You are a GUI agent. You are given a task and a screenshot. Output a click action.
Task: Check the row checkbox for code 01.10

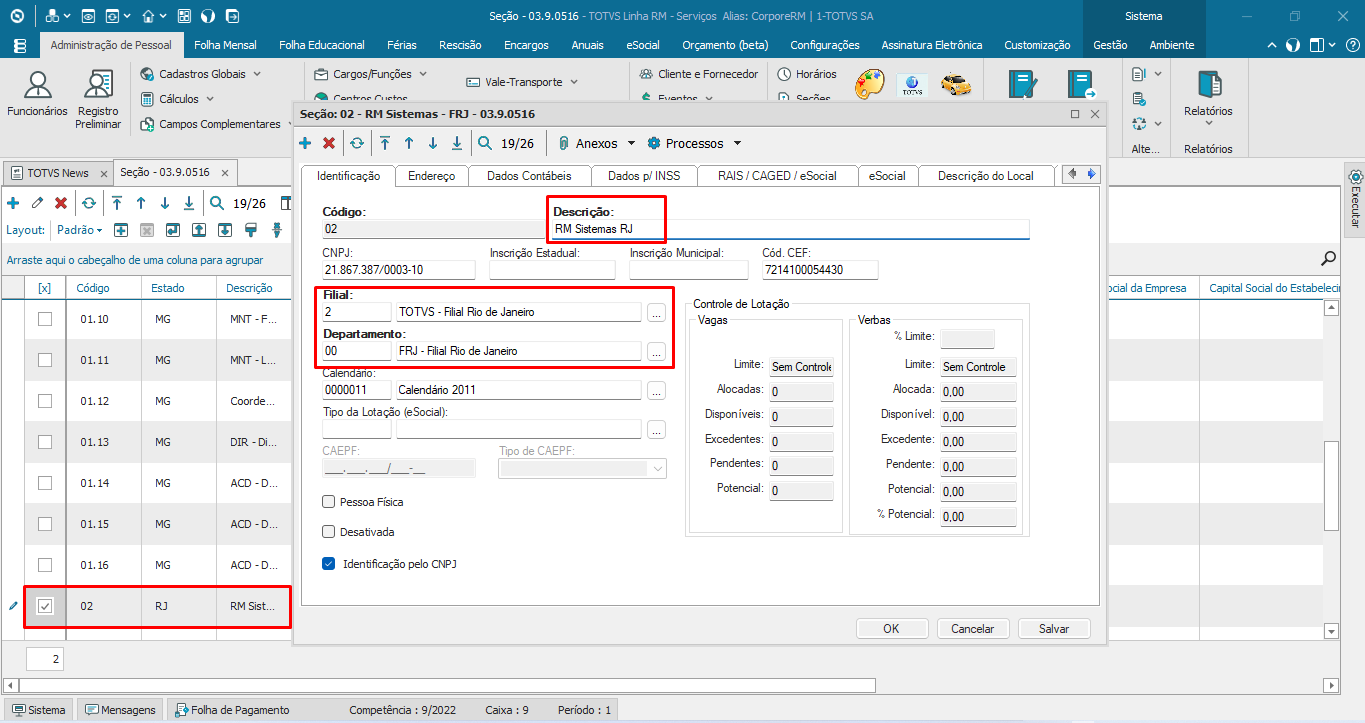tap(45, 319)
